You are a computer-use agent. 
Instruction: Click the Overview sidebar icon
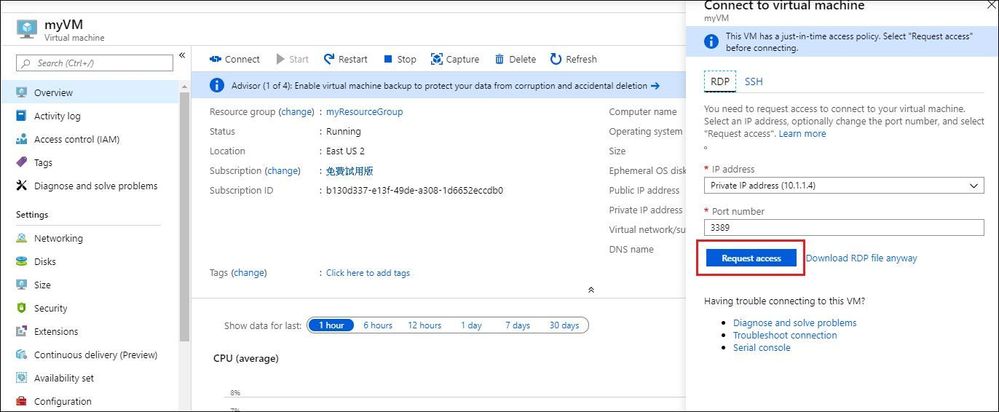point(22,92)
